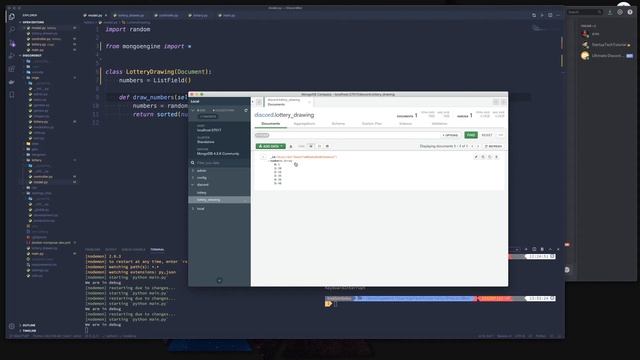Screen dimensions: 640x360
Task: Open the second editor tab in VS Code
Action: point(131,16)
